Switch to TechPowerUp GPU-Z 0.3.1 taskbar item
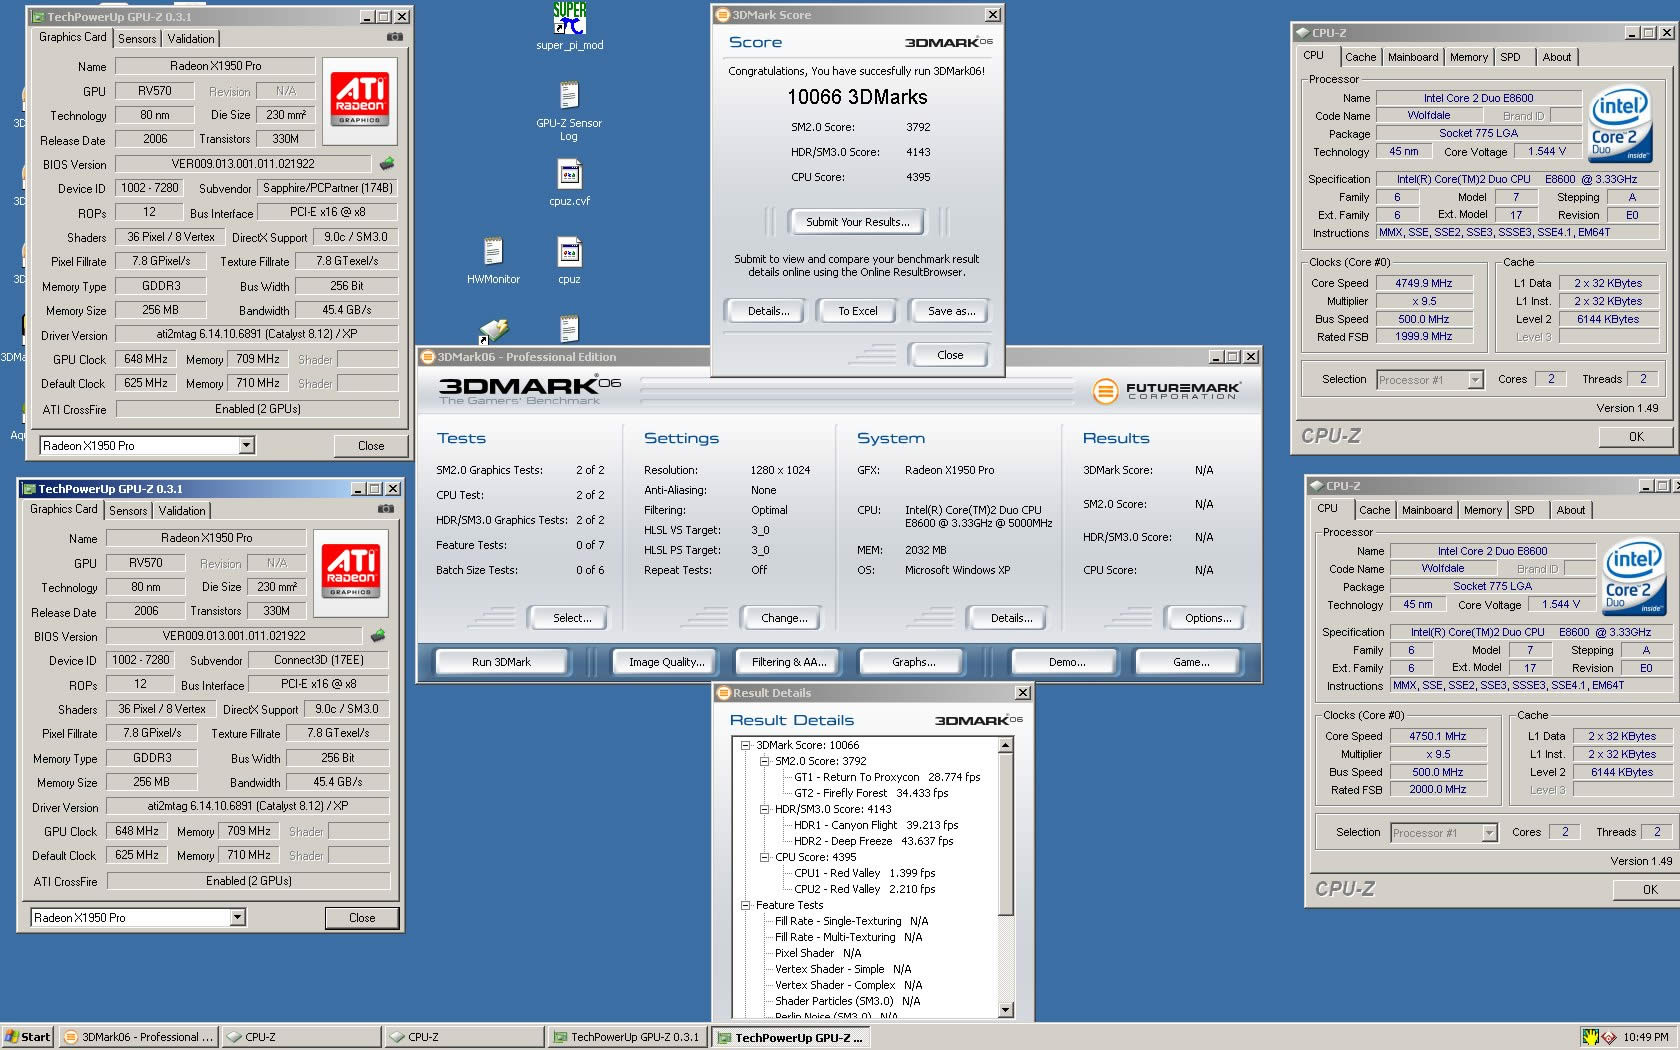Screen dimensions: 1680x1050 629,1037
